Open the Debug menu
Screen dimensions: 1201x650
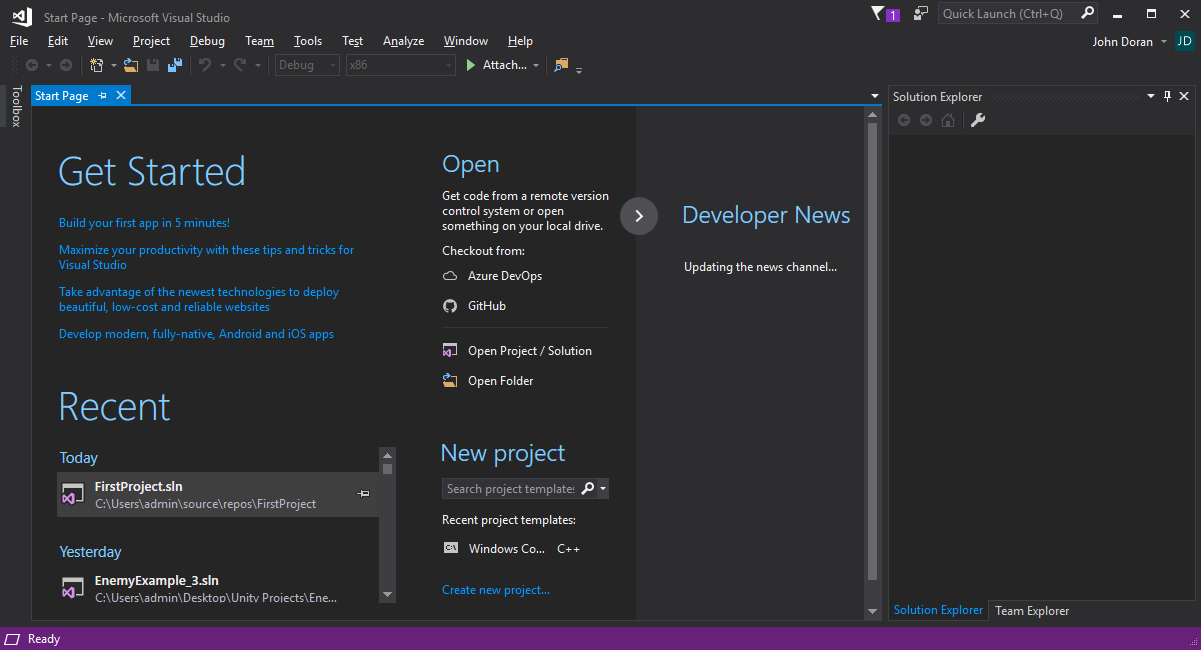point(207,41)
